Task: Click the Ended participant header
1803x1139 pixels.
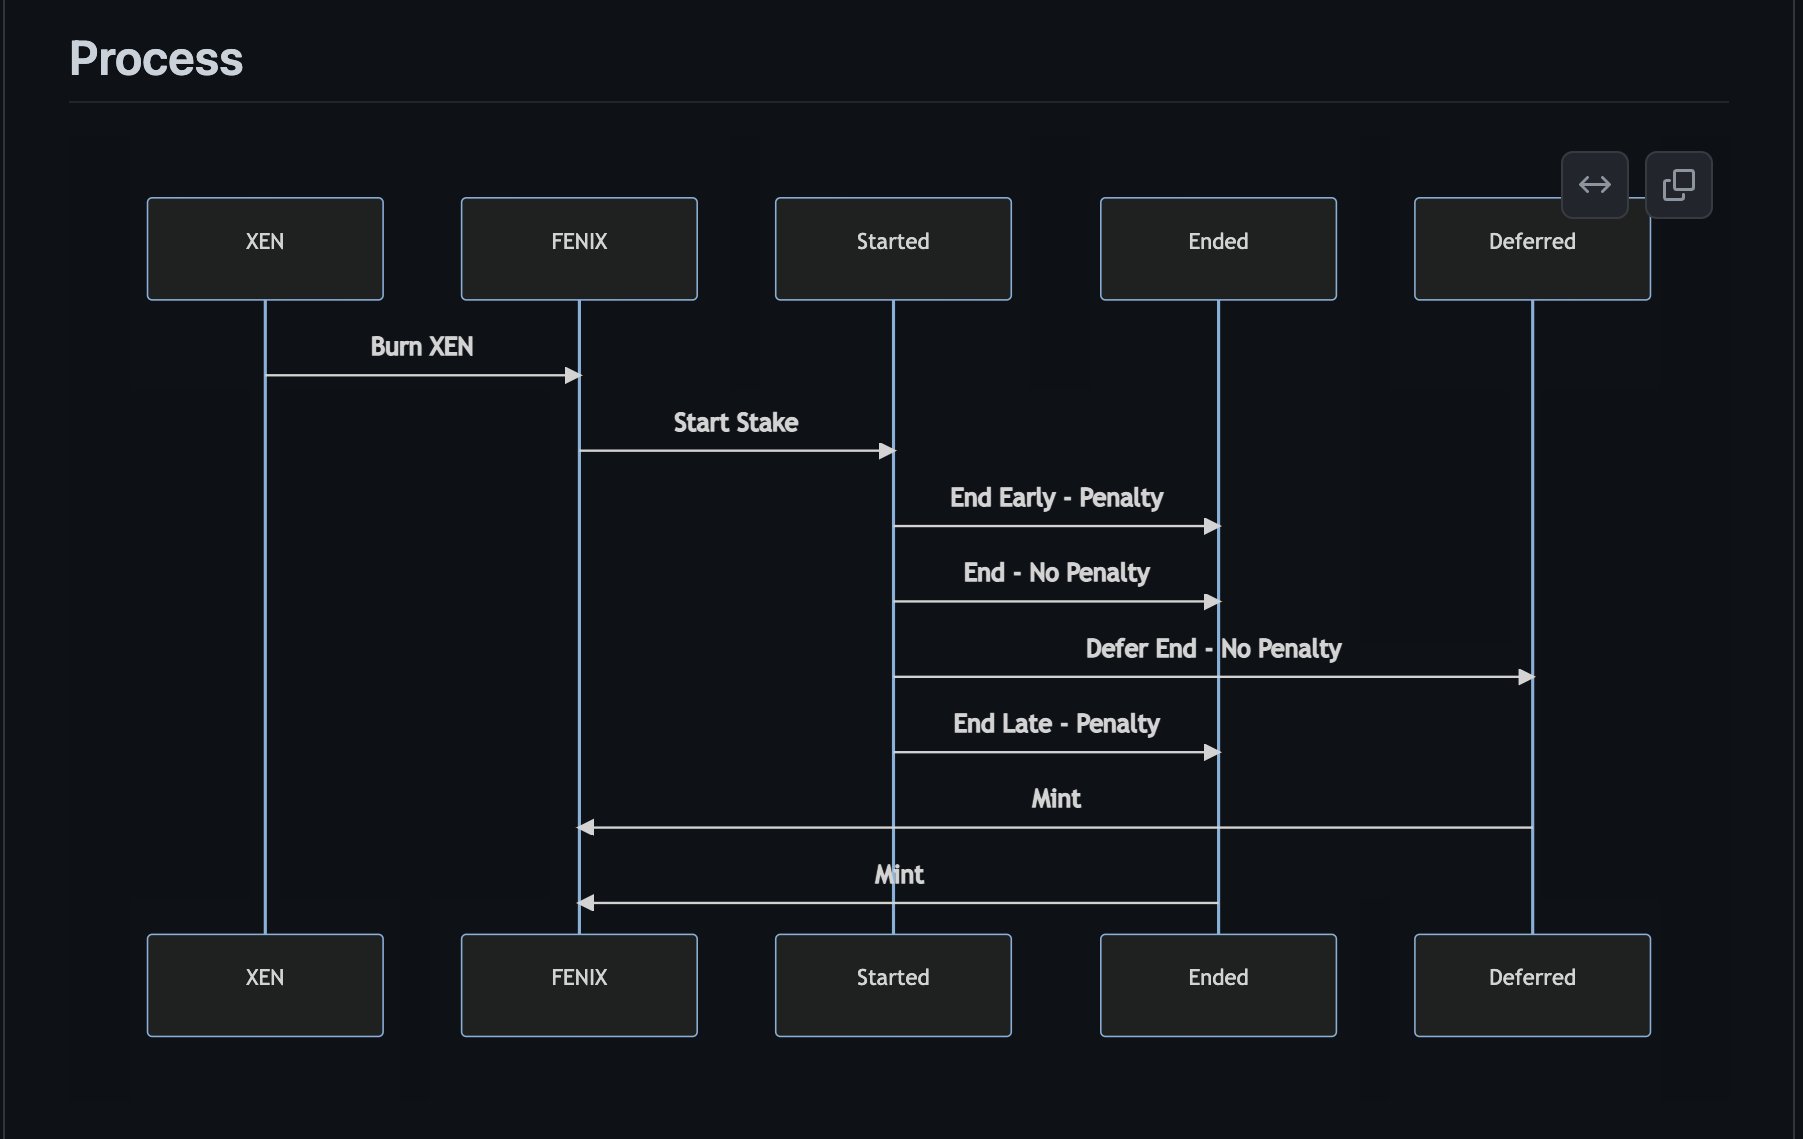Action: (1217, 247)
